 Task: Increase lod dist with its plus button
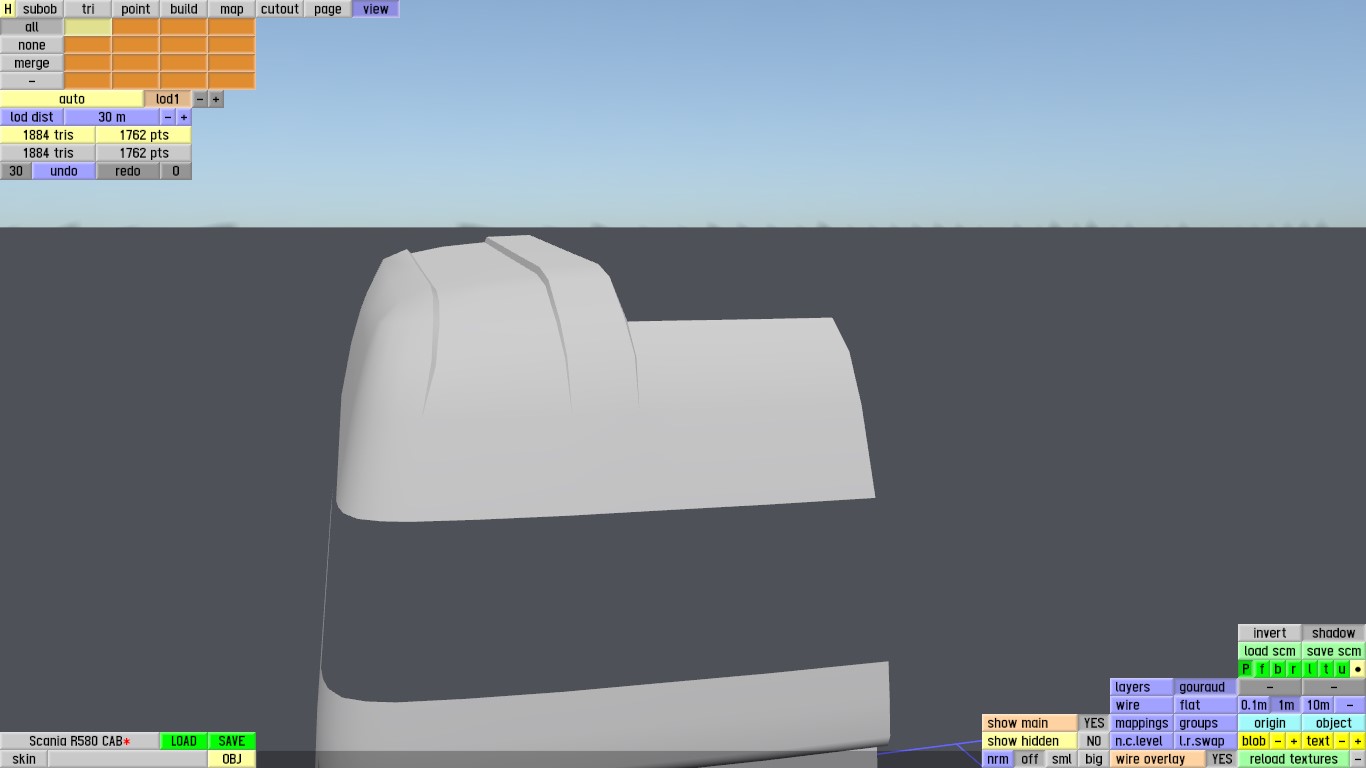coord(184,117)
